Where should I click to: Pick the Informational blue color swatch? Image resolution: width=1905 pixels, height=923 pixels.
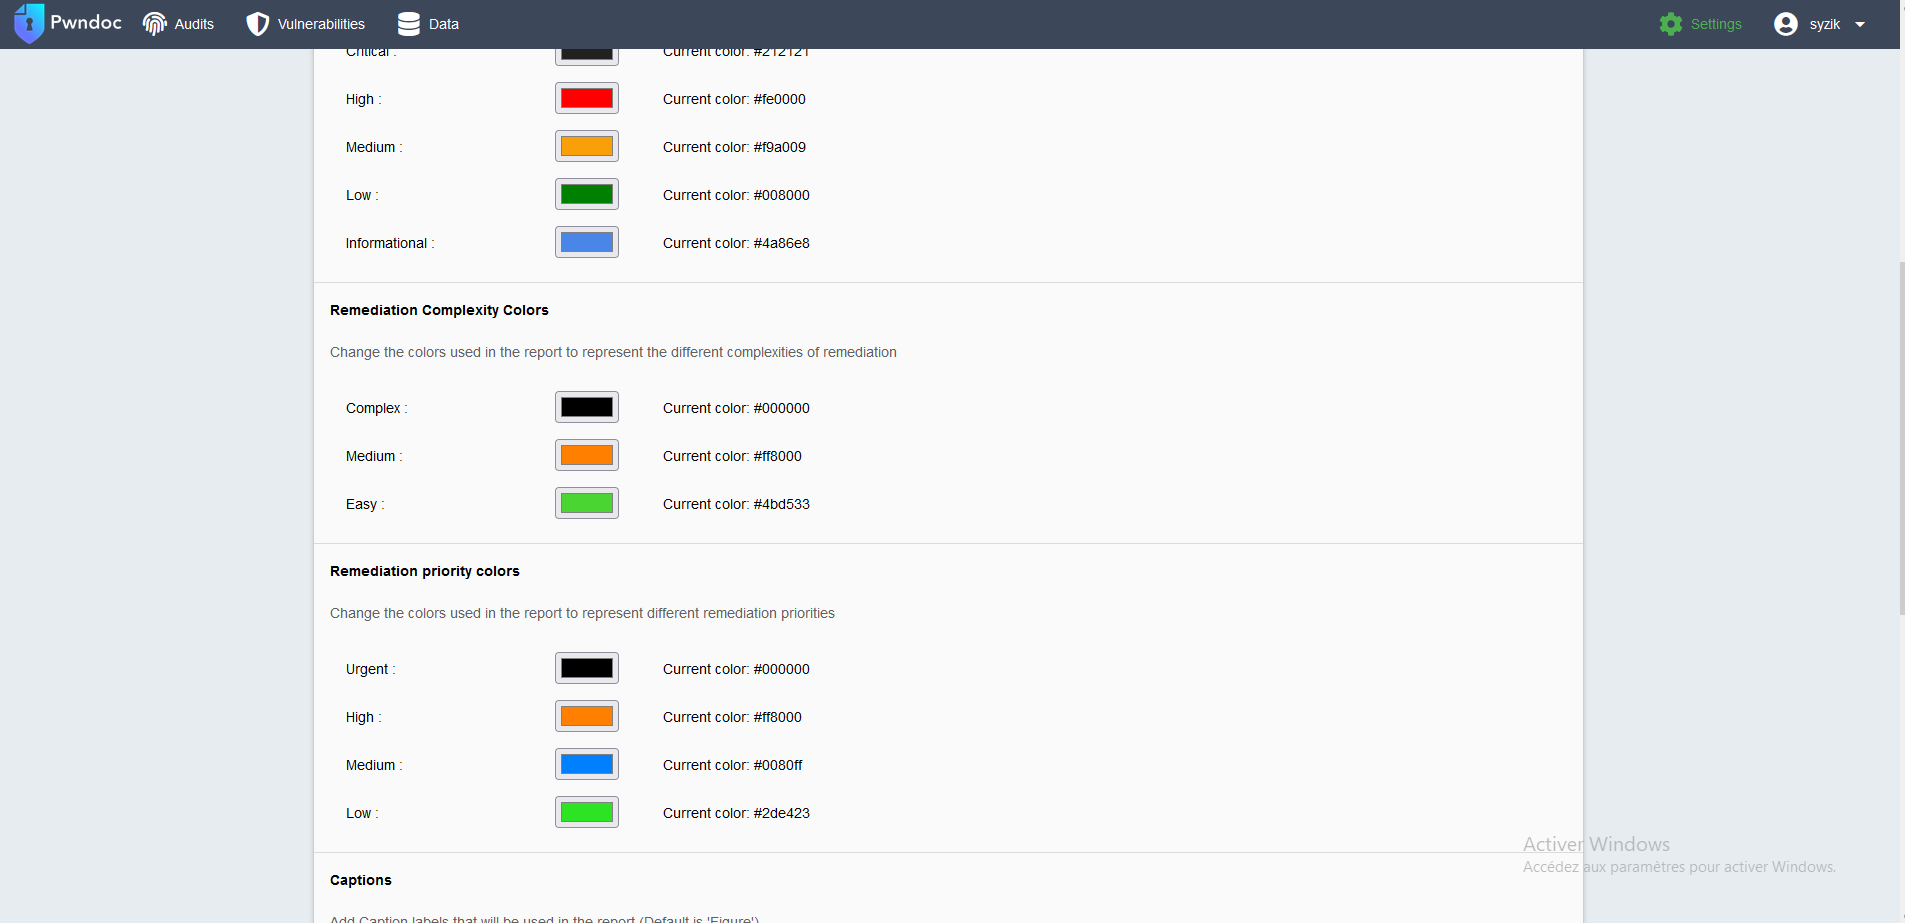tap(587, 242)
